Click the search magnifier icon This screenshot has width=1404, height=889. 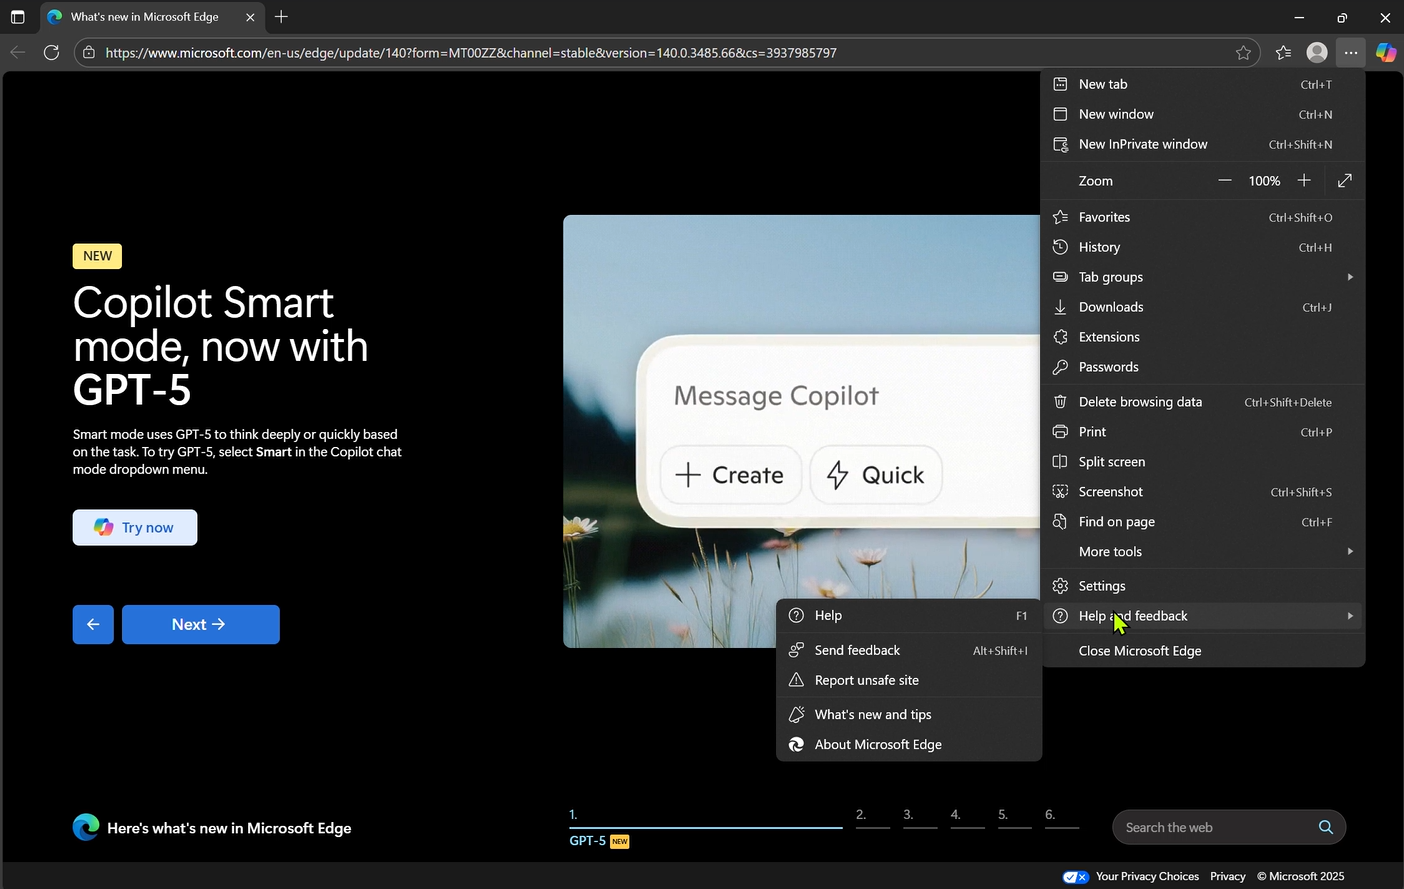[1325, 827]
